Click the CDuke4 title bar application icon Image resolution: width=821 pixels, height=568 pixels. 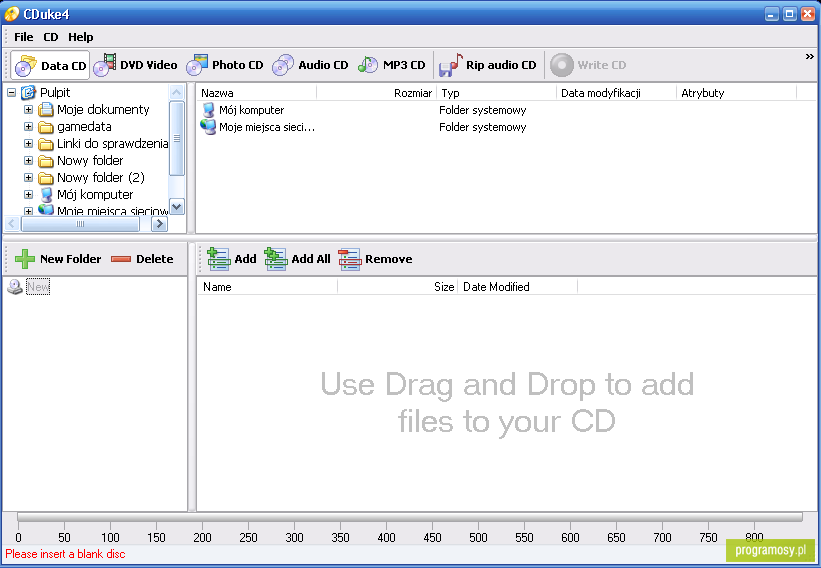[x=12, y=14]
